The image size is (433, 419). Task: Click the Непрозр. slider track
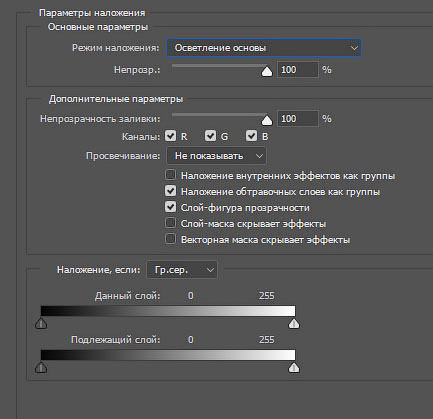(x=219, y=66)
